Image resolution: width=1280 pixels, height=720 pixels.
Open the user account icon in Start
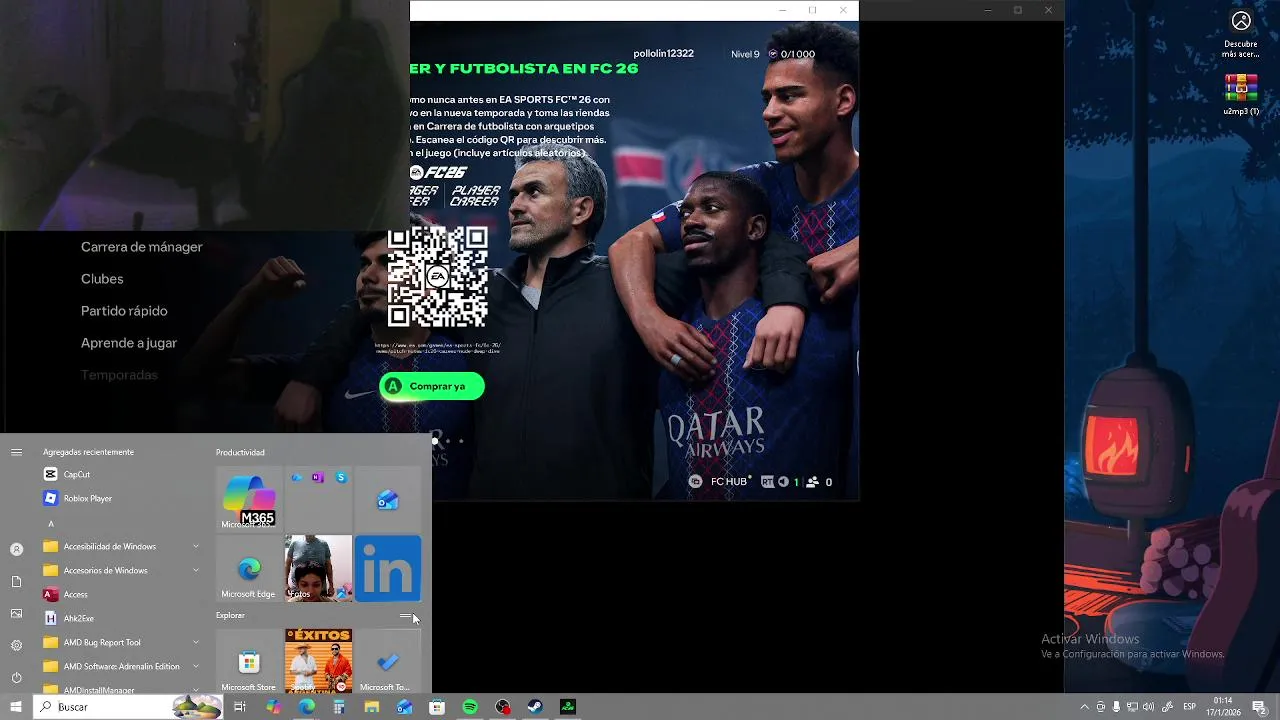[16, 549]
